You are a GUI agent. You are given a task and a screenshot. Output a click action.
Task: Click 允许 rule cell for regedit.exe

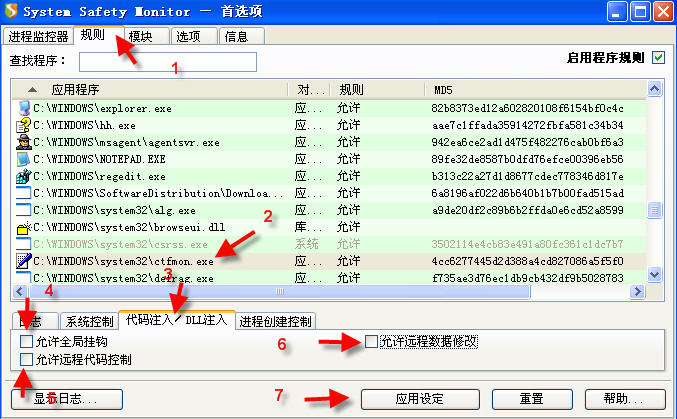(349, 176)
